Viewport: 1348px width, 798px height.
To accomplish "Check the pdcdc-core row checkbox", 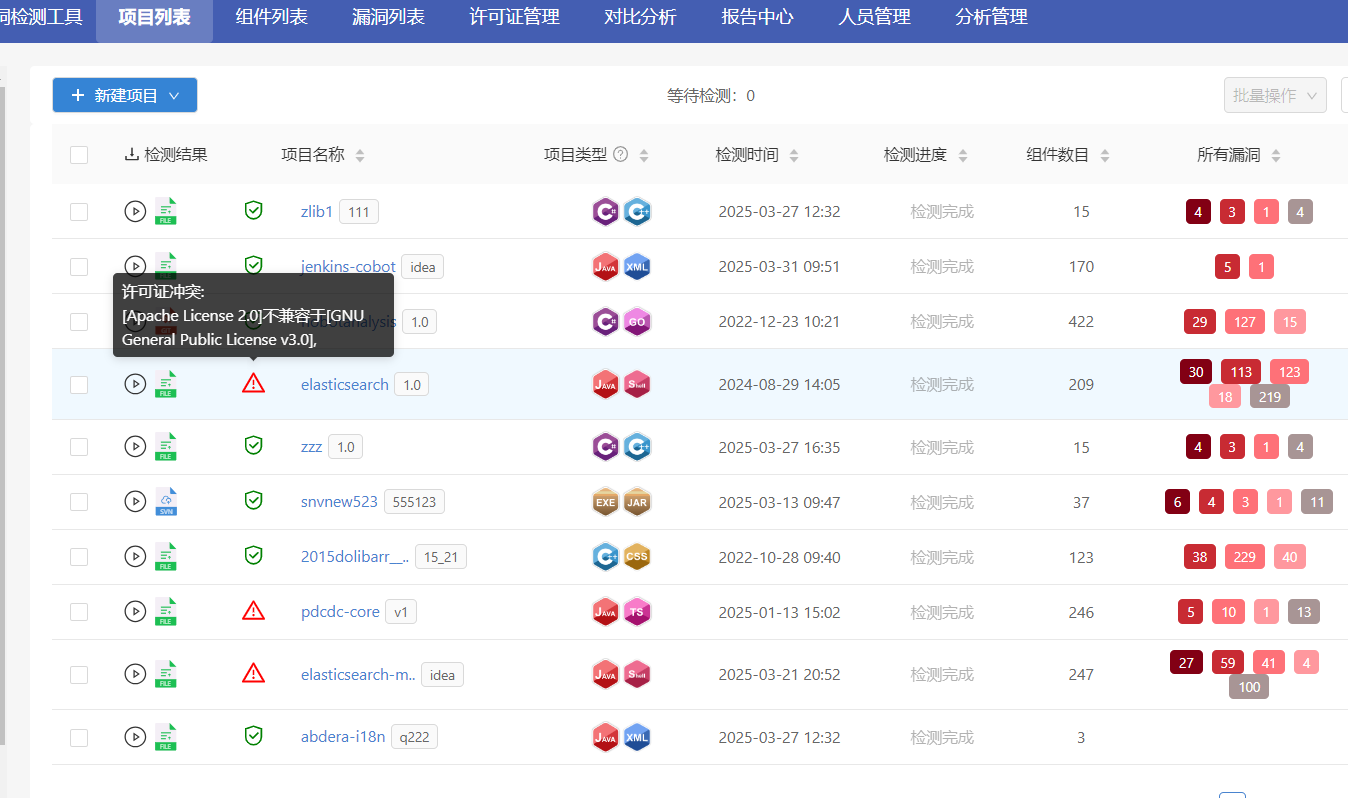I will (x=79, y=611).
